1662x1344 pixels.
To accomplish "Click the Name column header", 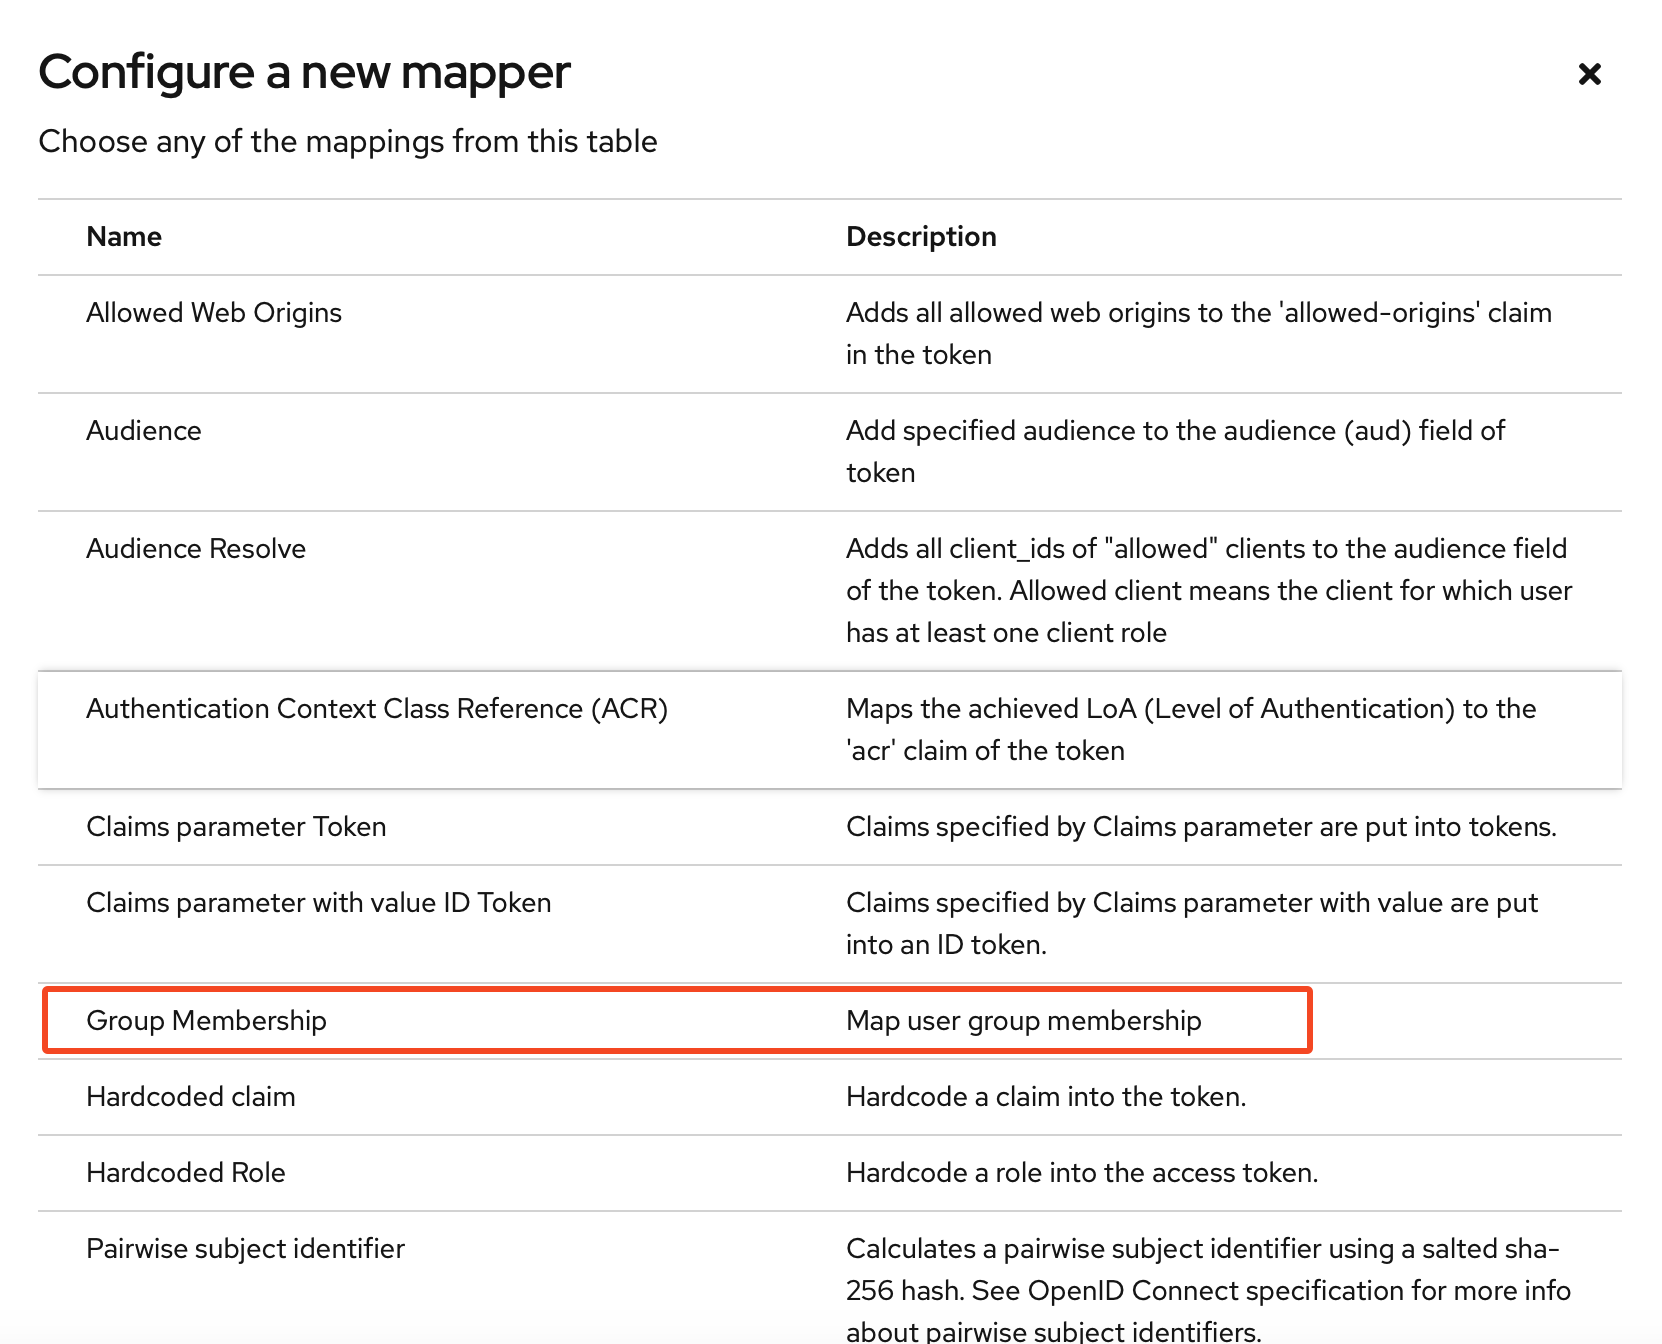I will [x=124, y=237].
